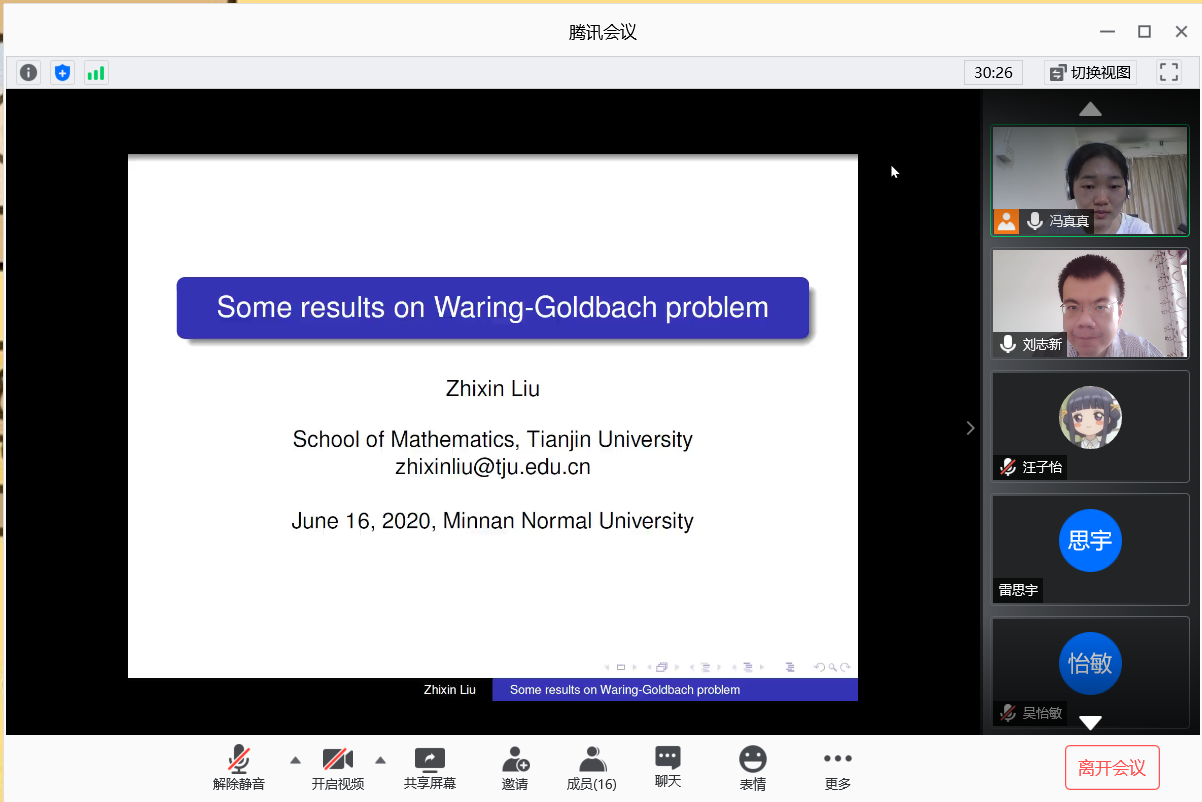Open the meeting info icon
The width and height of the screenshot is (1202, 802).
pos(29,72)
